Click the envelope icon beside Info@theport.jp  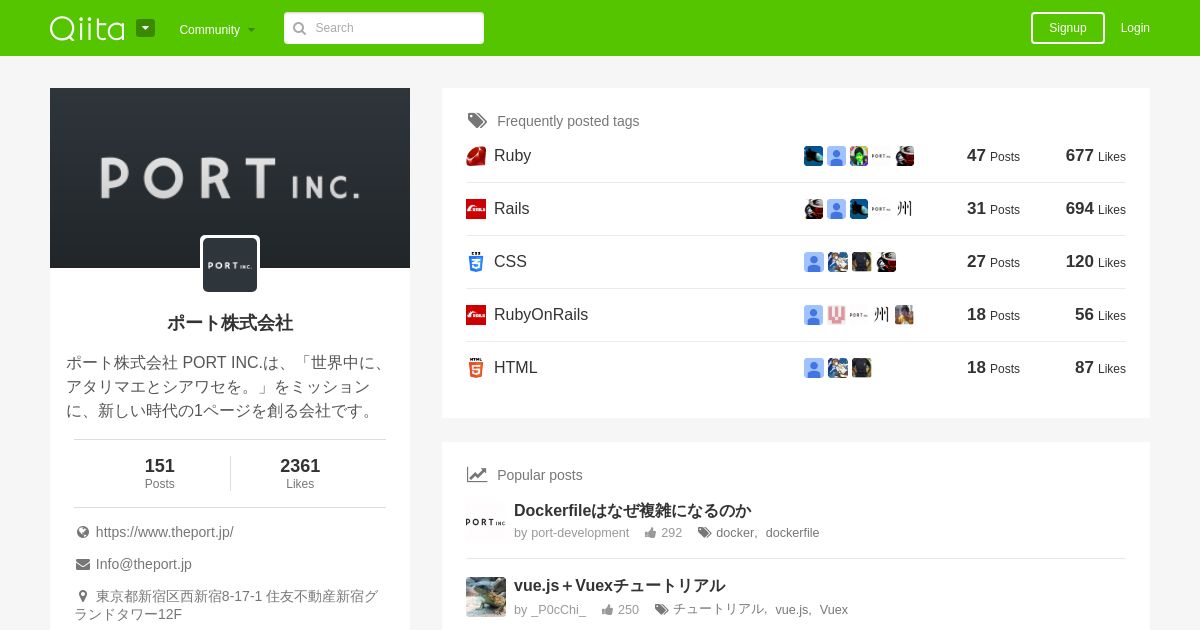tap(83, 564)
